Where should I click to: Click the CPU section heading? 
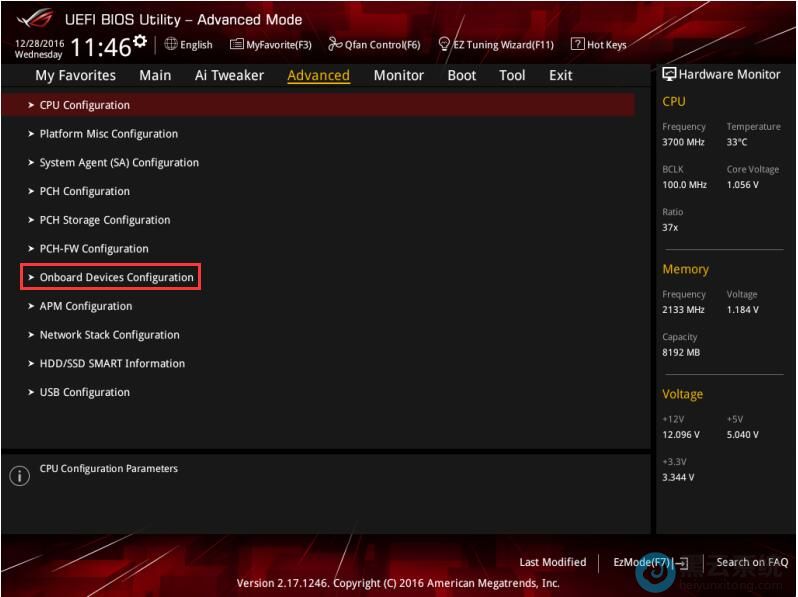[674, 101]
